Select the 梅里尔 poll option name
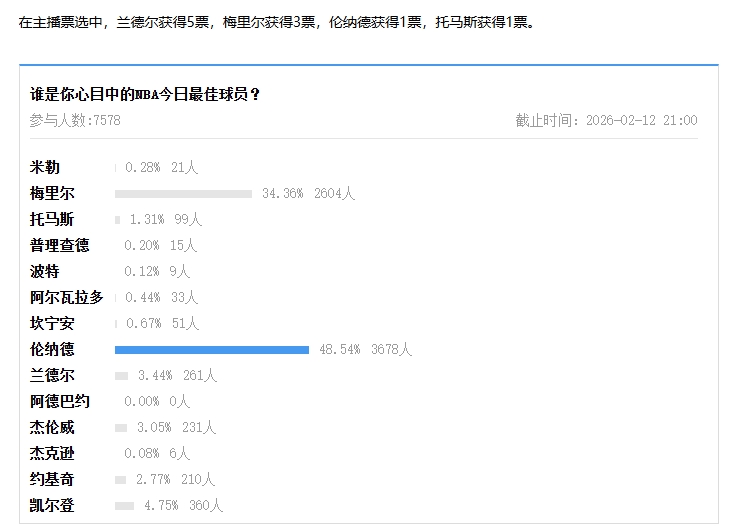 tap(52, 193)
